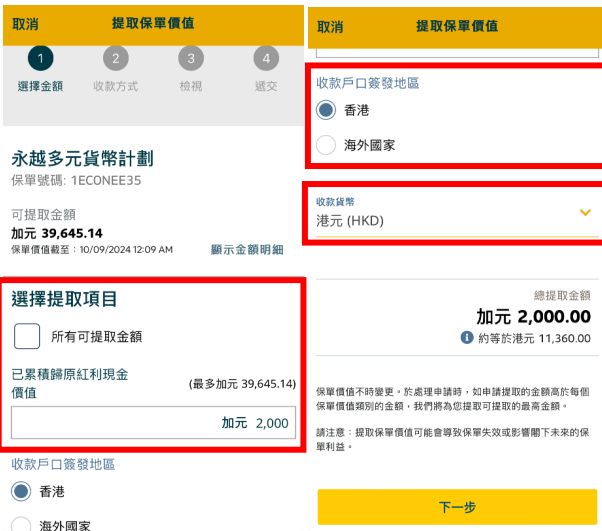Tap the step 3 circle icon
602x531 pixels.
(190, 59)
